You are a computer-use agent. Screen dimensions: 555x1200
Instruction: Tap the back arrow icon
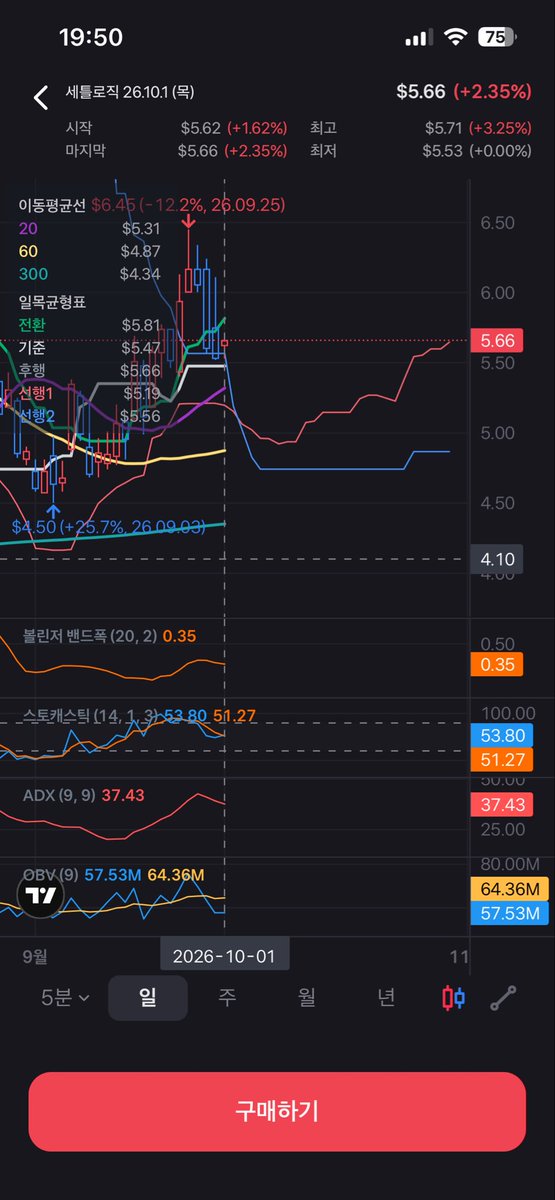[x=41, y=98]
